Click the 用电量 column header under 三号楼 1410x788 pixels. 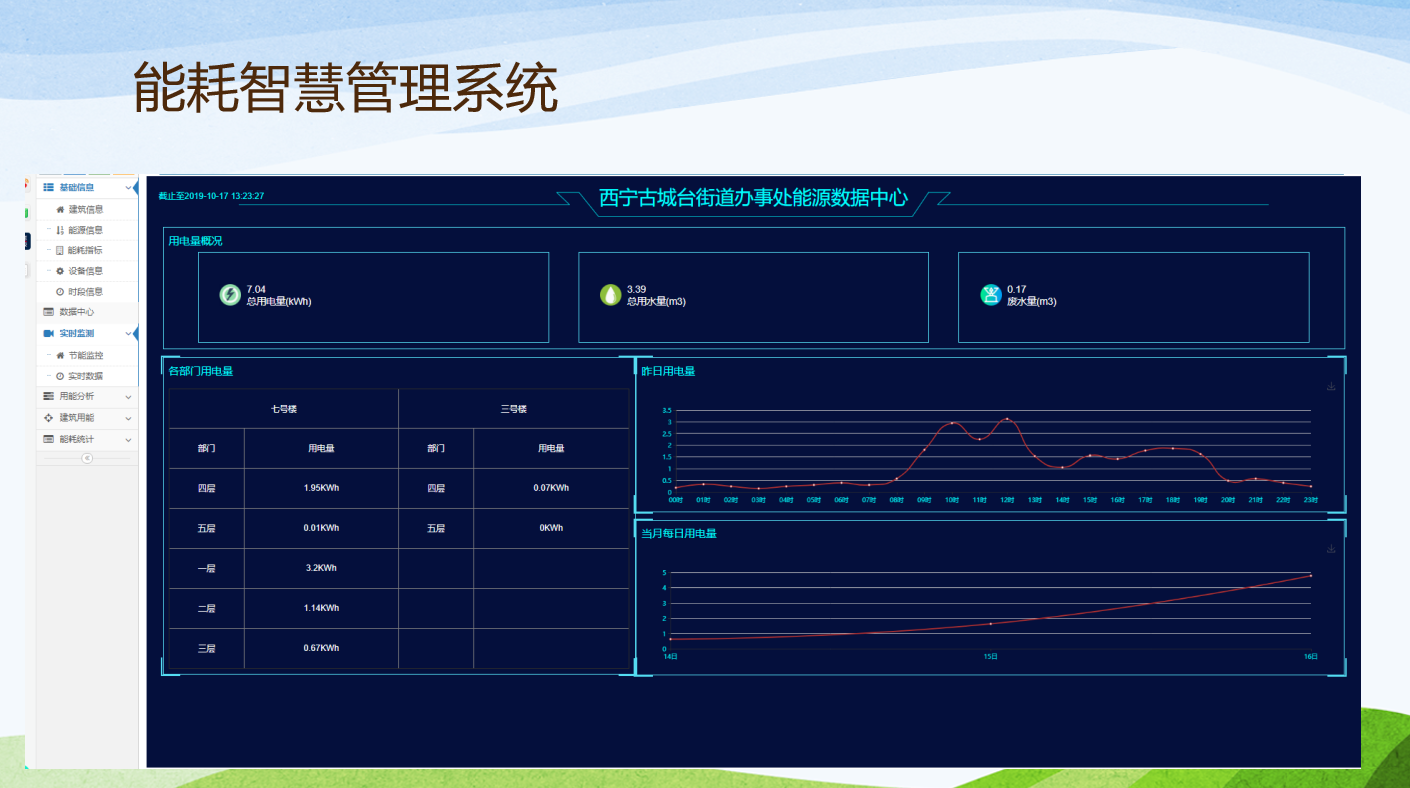pos(551,449)
